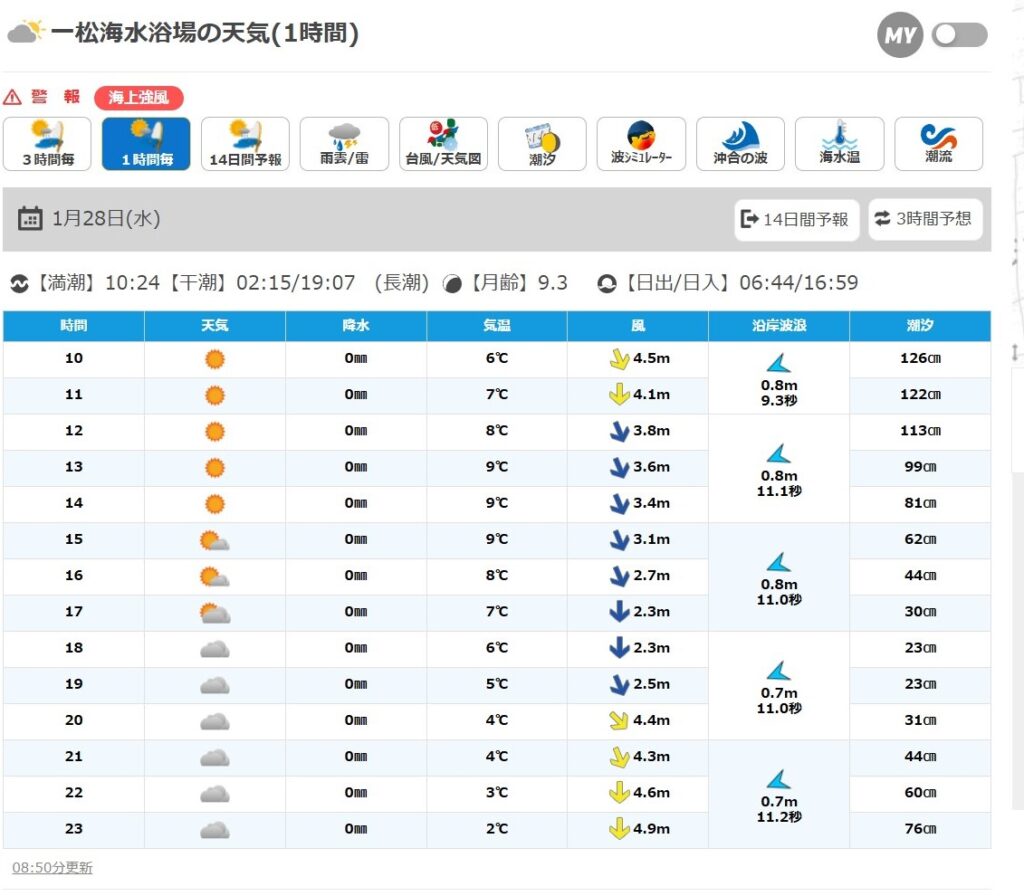Open the 潮流 tidal current icon
Viewport: 1024px width, 896px height.
coord(938,144)
